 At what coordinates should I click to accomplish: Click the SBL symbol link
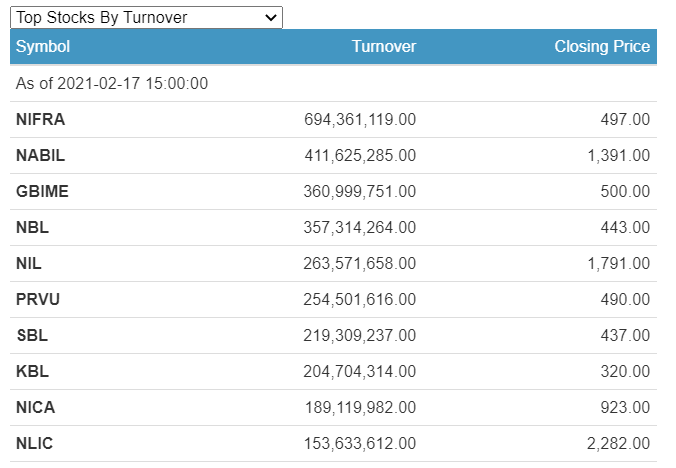pyautogui.click(x=32, y=335)
